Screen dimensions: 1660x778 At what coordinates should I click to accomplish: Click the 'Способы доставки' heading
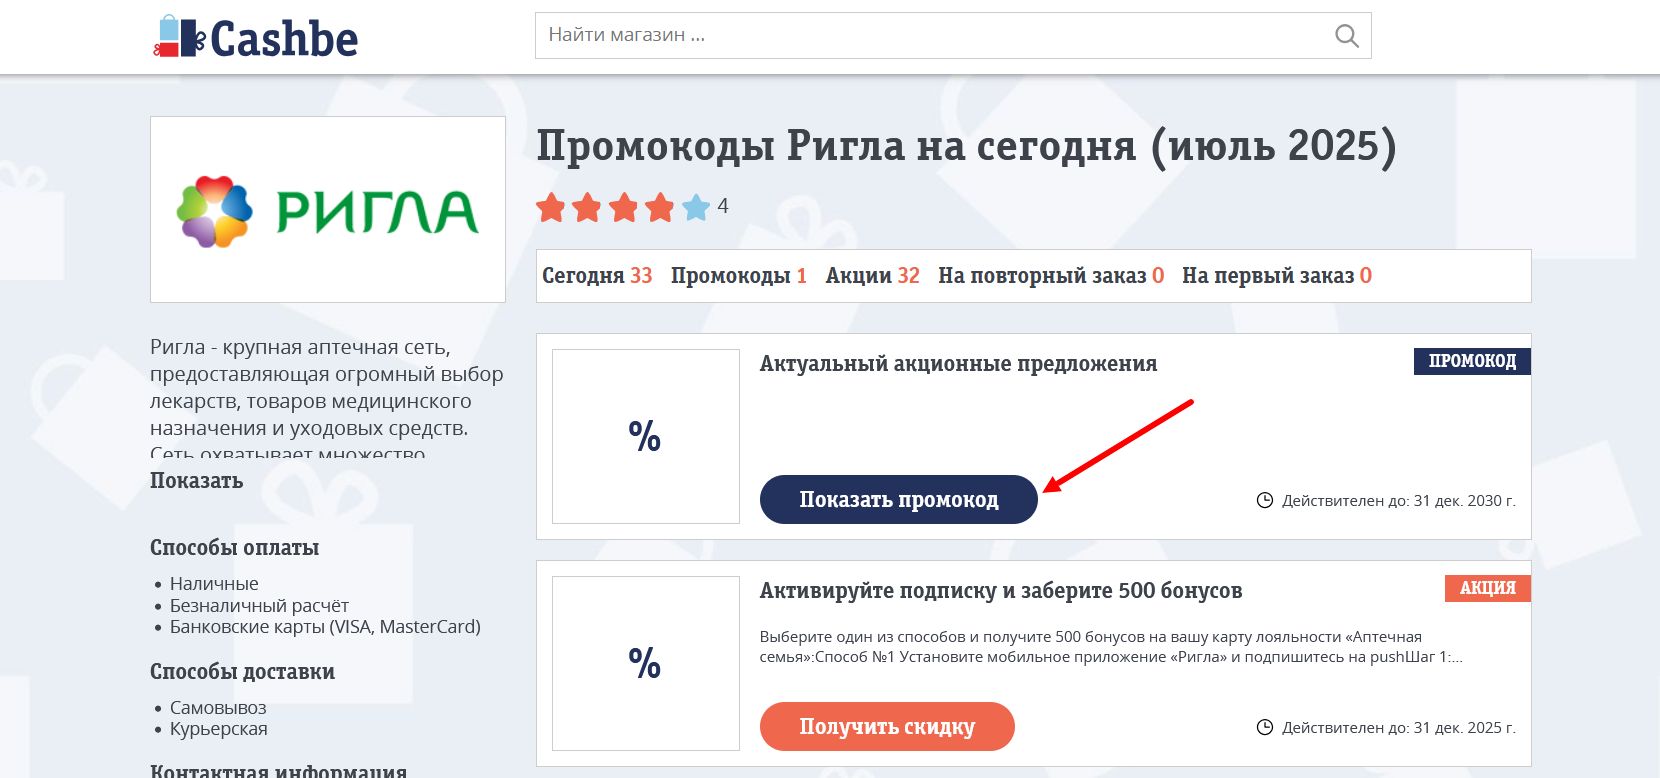click(243, 672)
